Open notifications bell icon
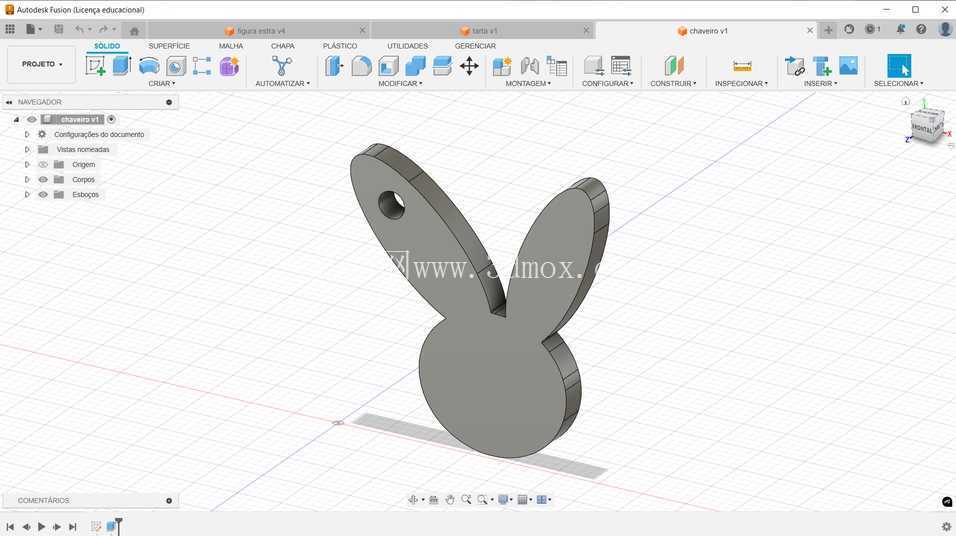 pyautogui.click(x=900, y=29)
